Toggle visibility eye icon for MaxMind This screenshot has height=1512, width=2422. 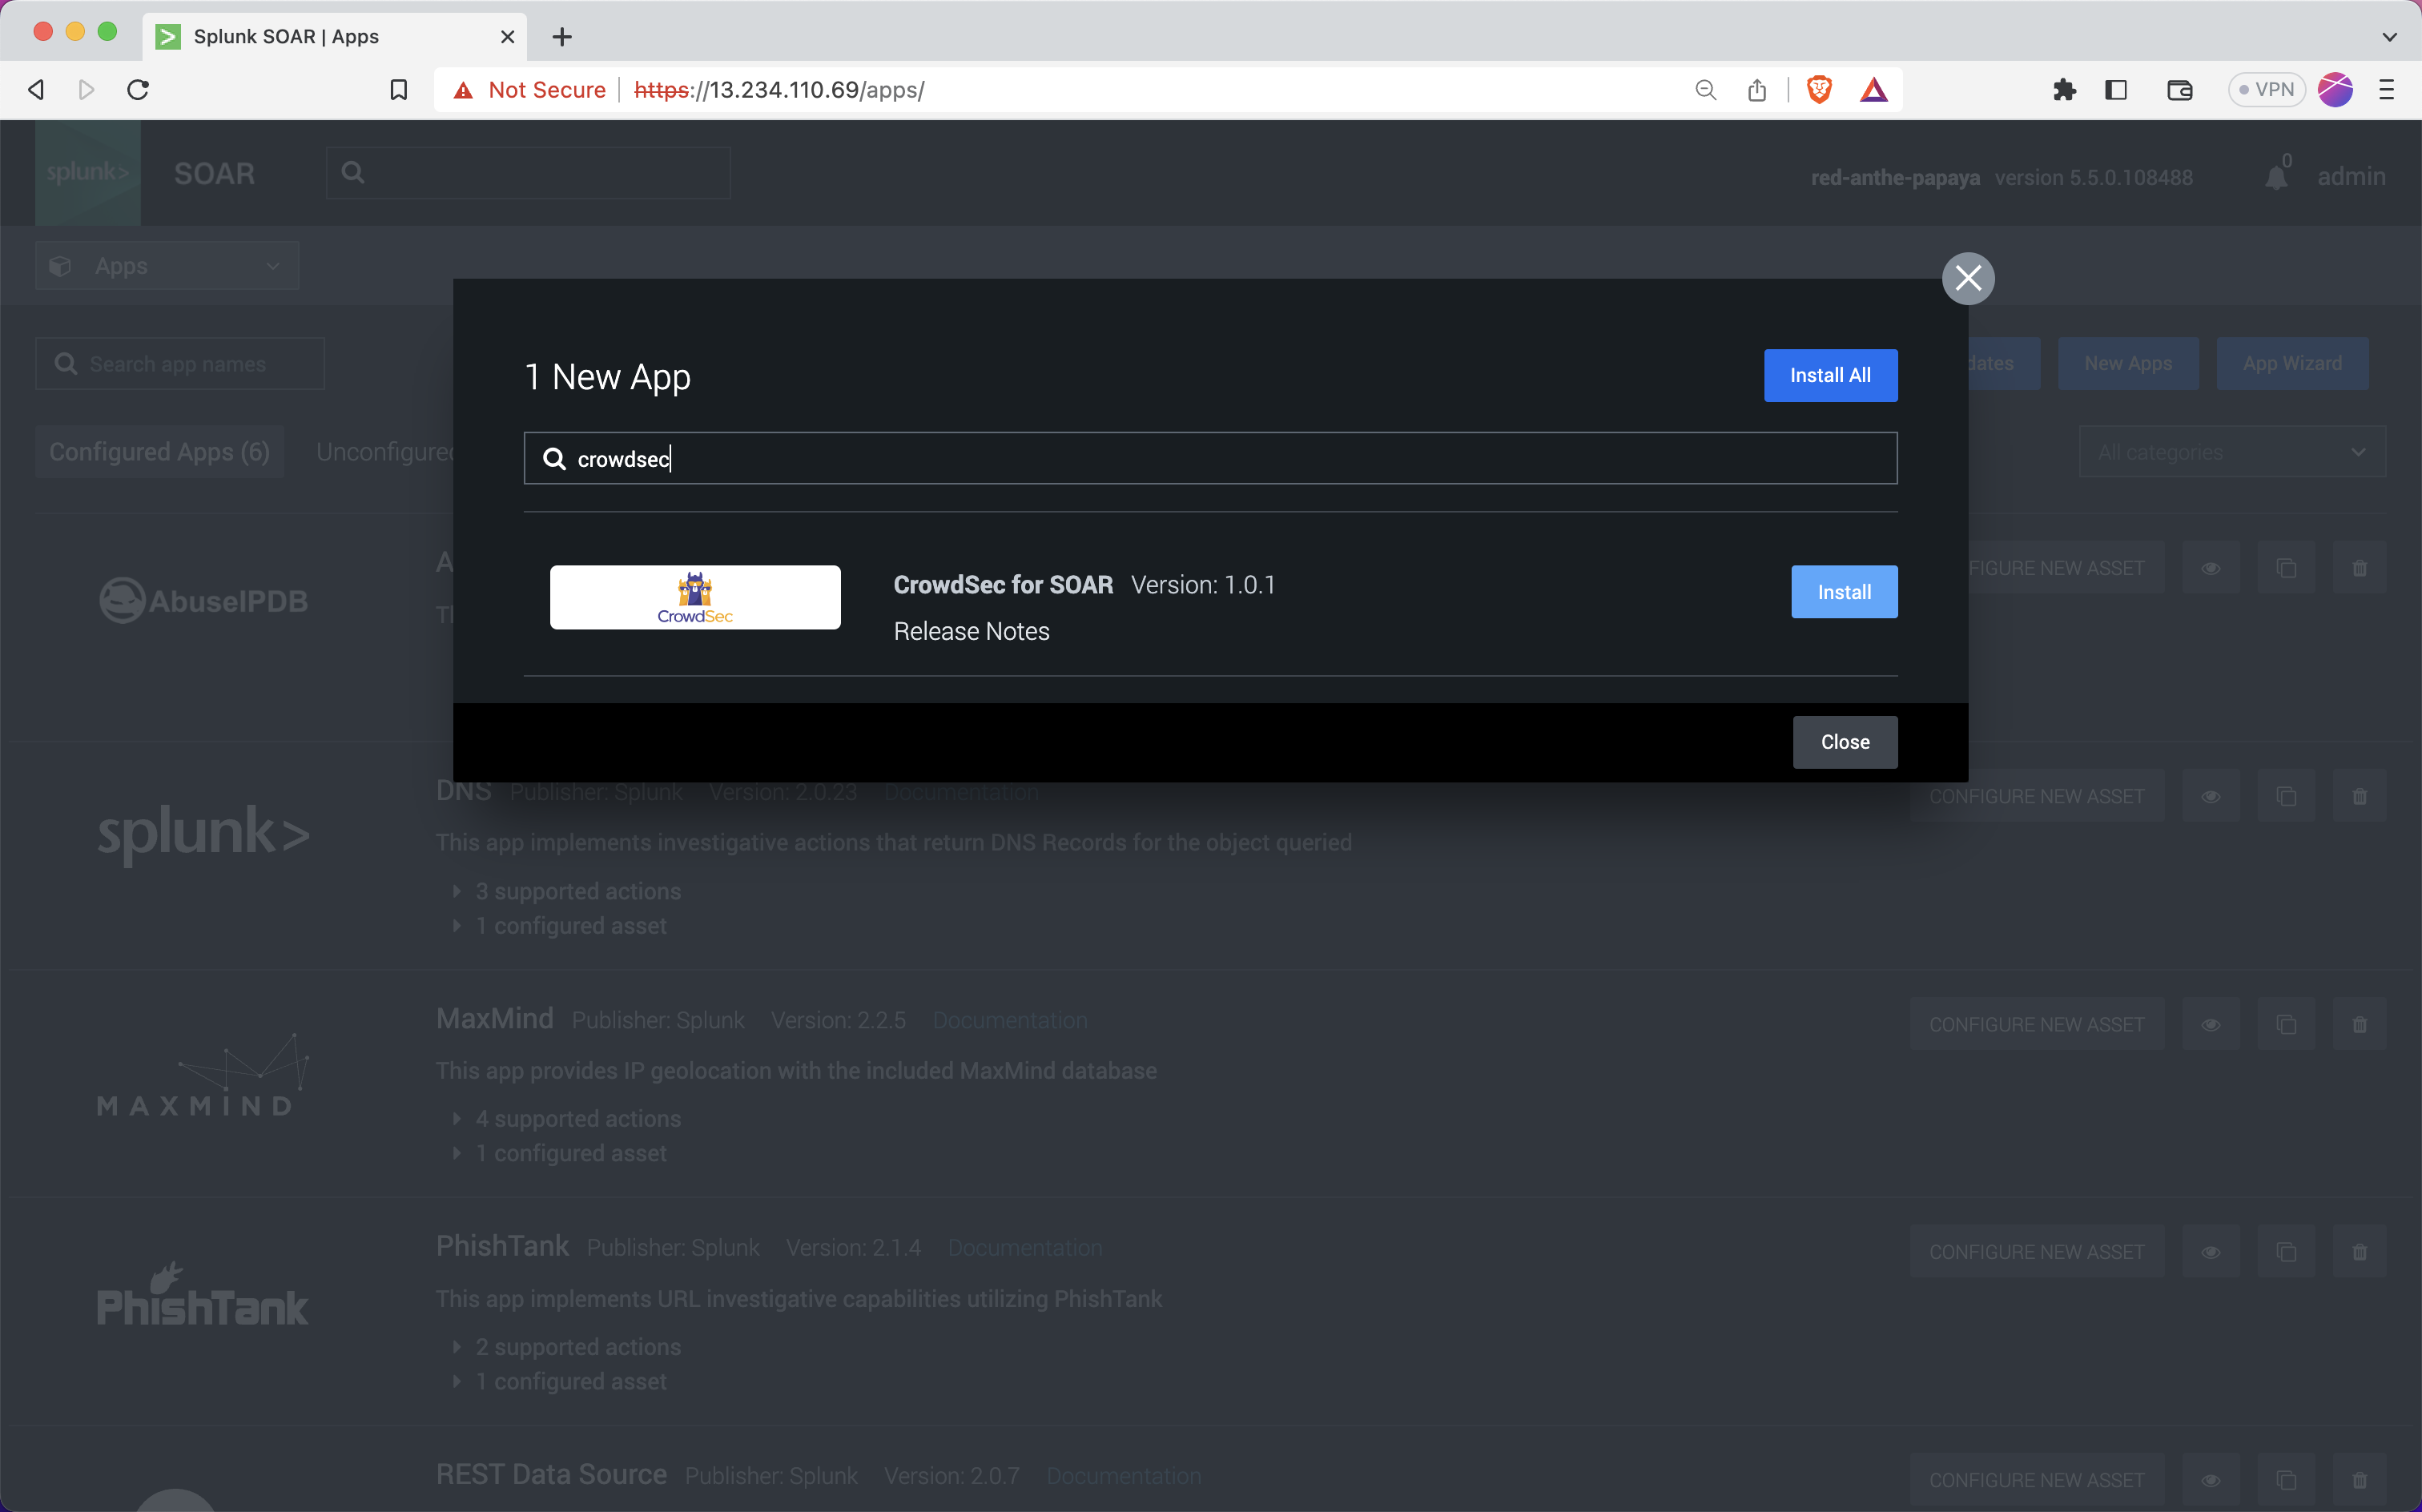2211,1024
